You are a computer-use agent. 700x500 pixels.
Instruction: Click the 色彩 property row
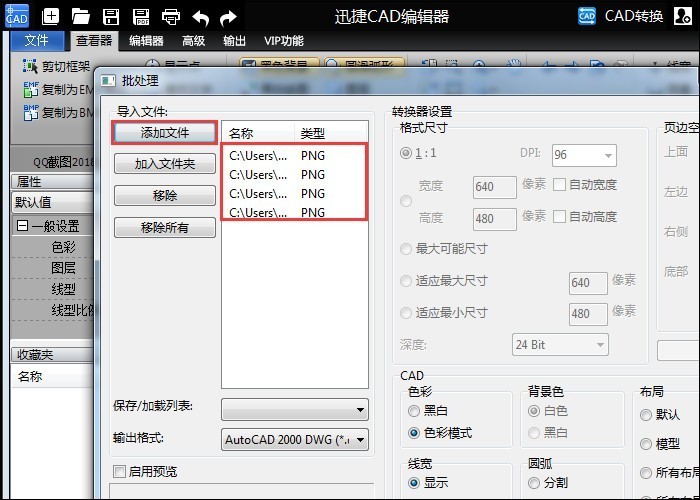53,247
